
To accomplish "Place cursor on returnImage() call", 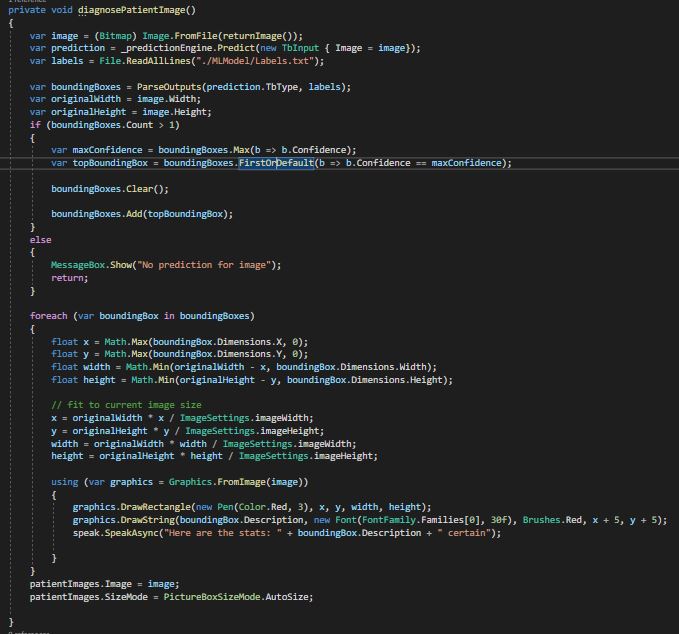I will [258, 36].
